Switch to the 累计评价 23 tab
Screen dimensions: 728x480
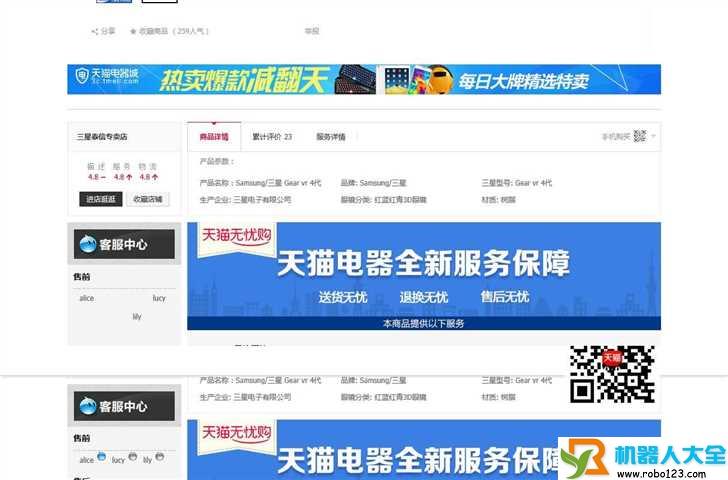272,136
